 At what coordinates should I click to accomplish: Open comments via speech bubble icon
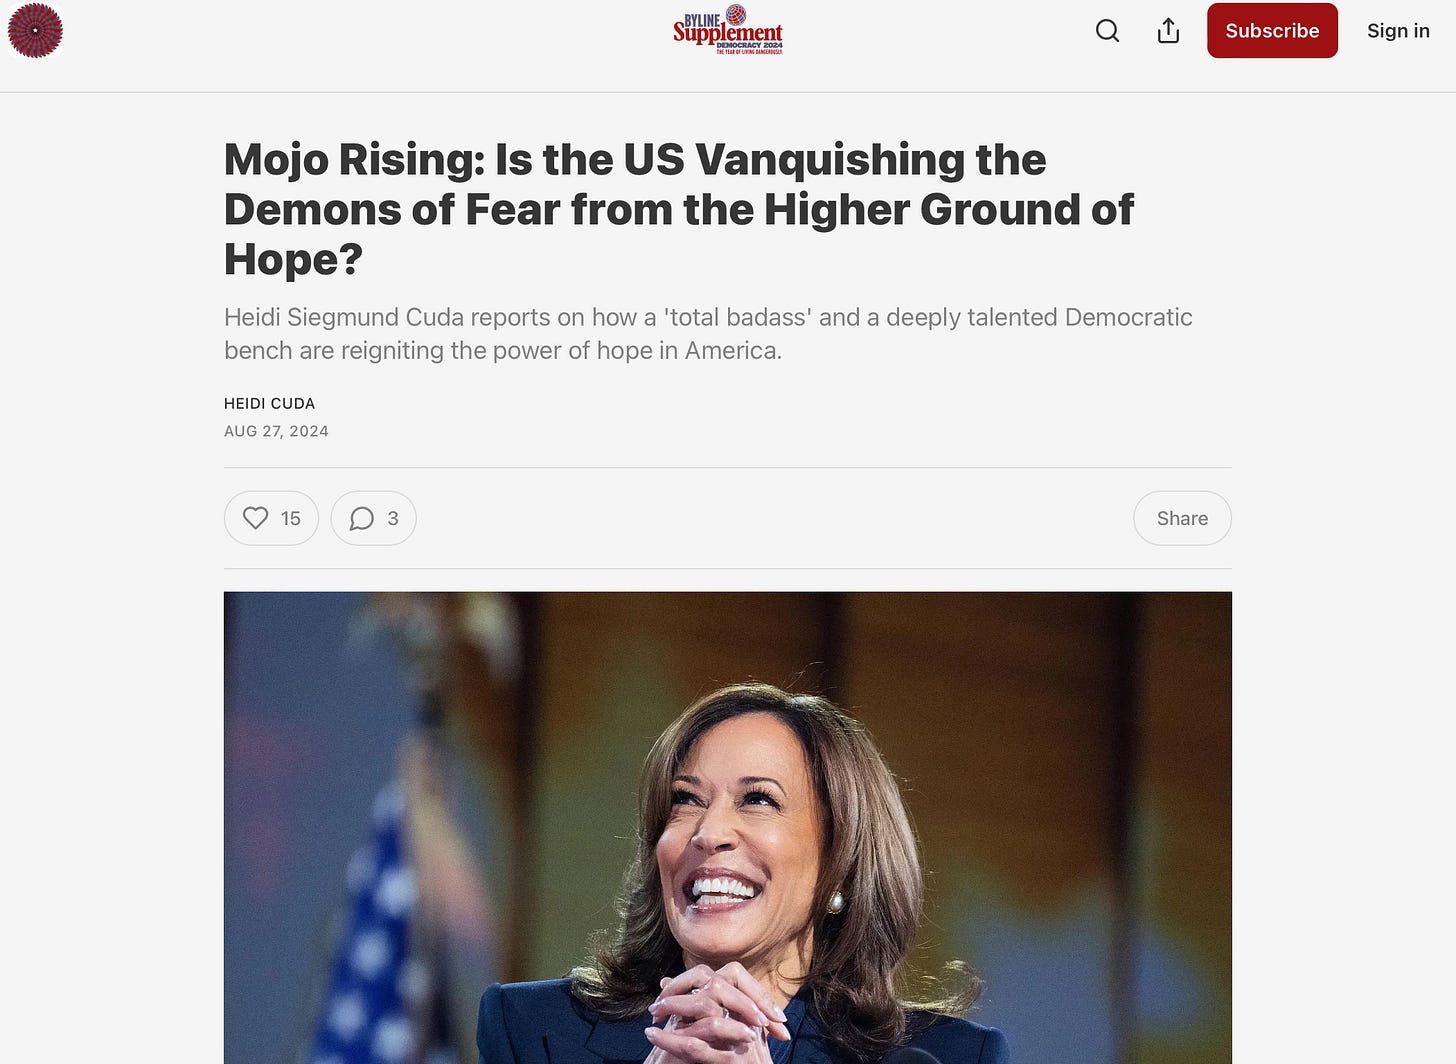362,518
